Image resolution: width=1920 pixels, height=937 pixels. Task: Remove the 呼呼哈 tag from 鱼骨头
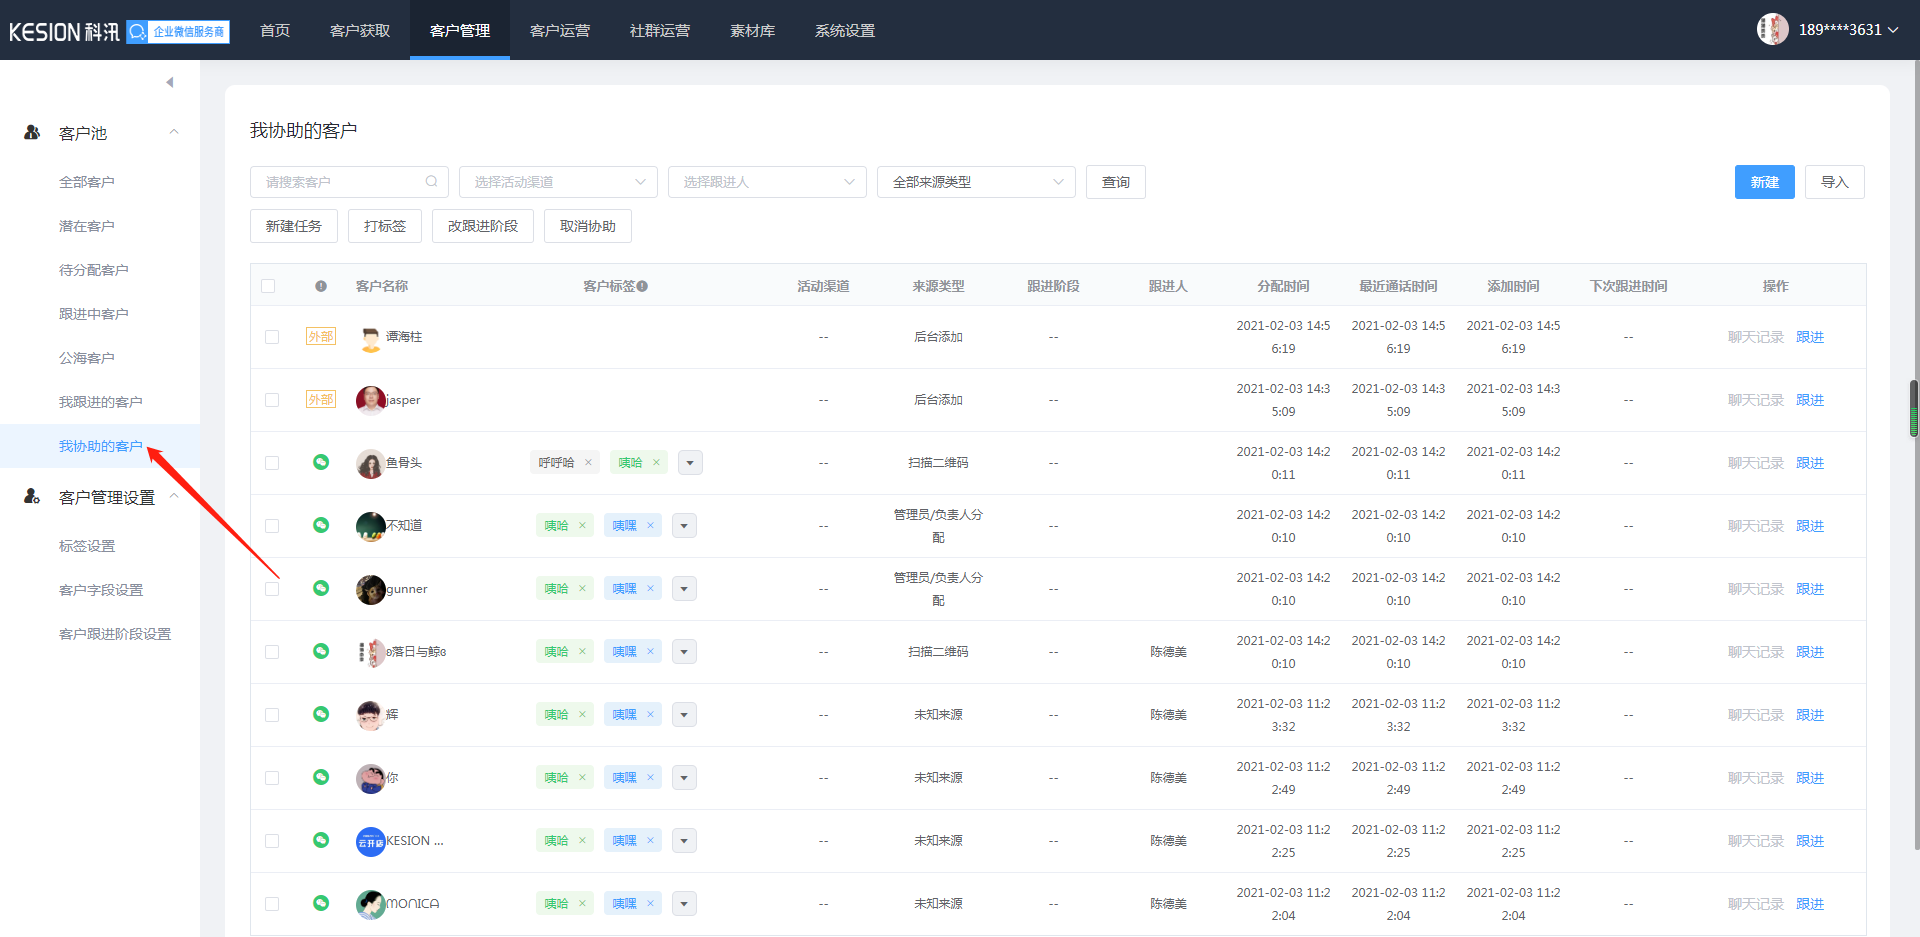588,463
